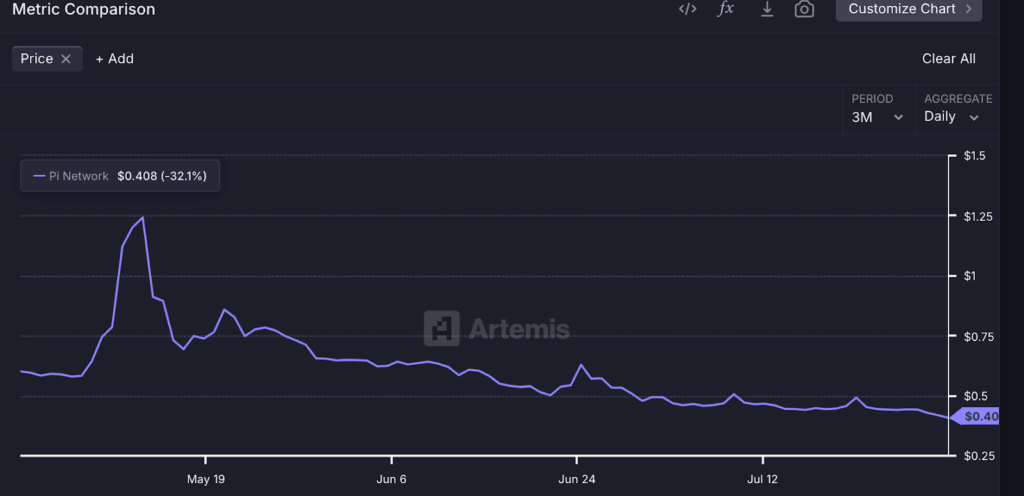Click the Jul 12 axis label
The height and width of the screenshot is (496, 1024).
[x=762, y=479]
